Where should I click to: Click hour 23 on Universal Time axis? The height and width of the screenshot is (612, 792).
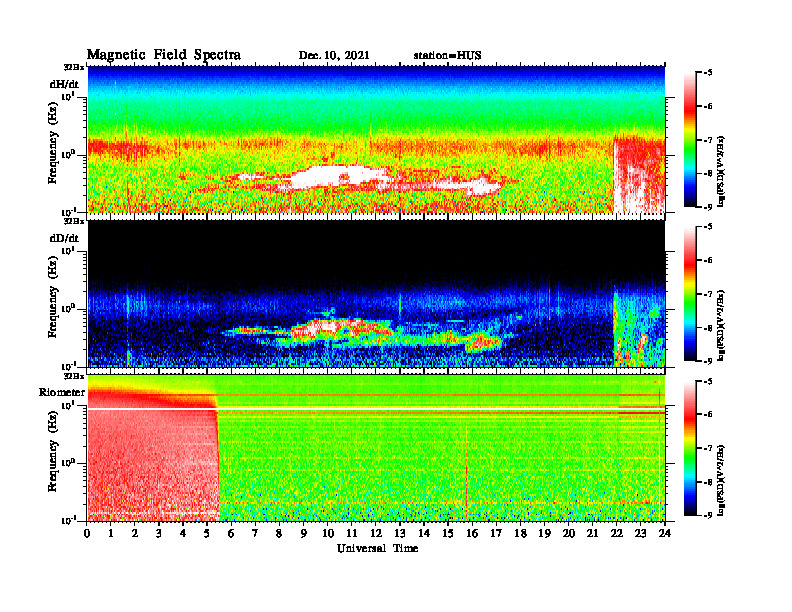pos(640,533)
